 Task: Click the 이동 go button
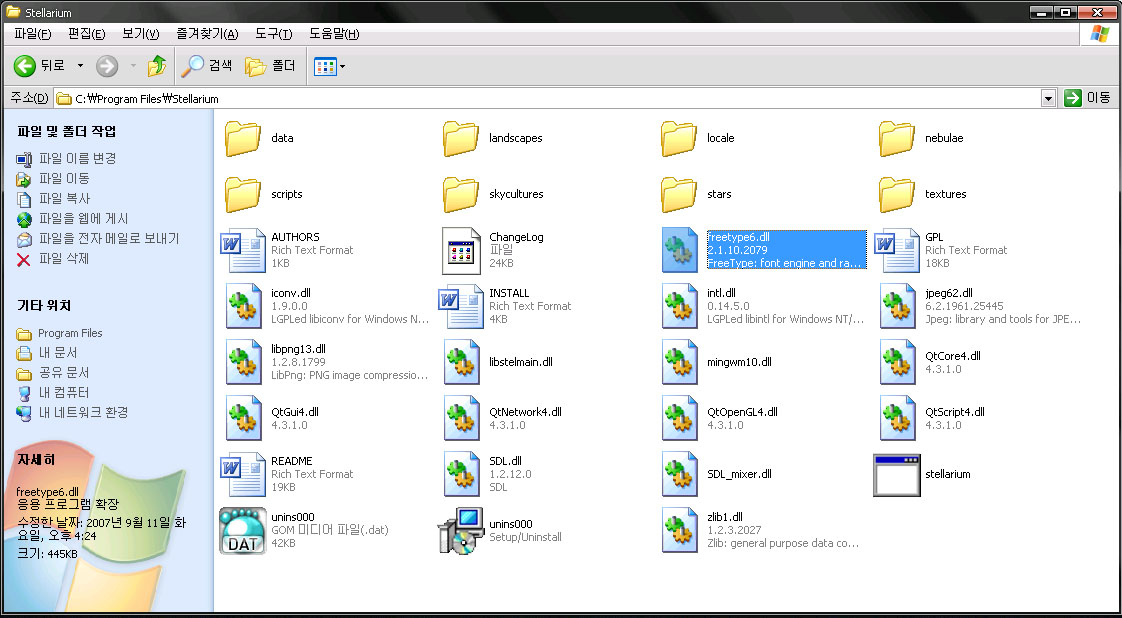click(1088, 99)
